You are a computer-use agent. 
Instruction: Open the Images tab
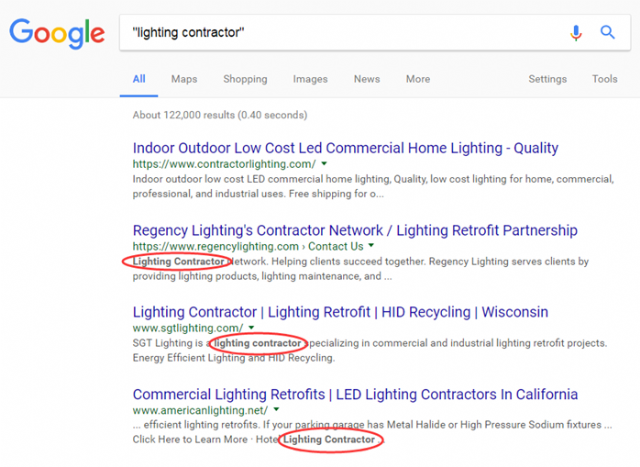pos(310,79)
